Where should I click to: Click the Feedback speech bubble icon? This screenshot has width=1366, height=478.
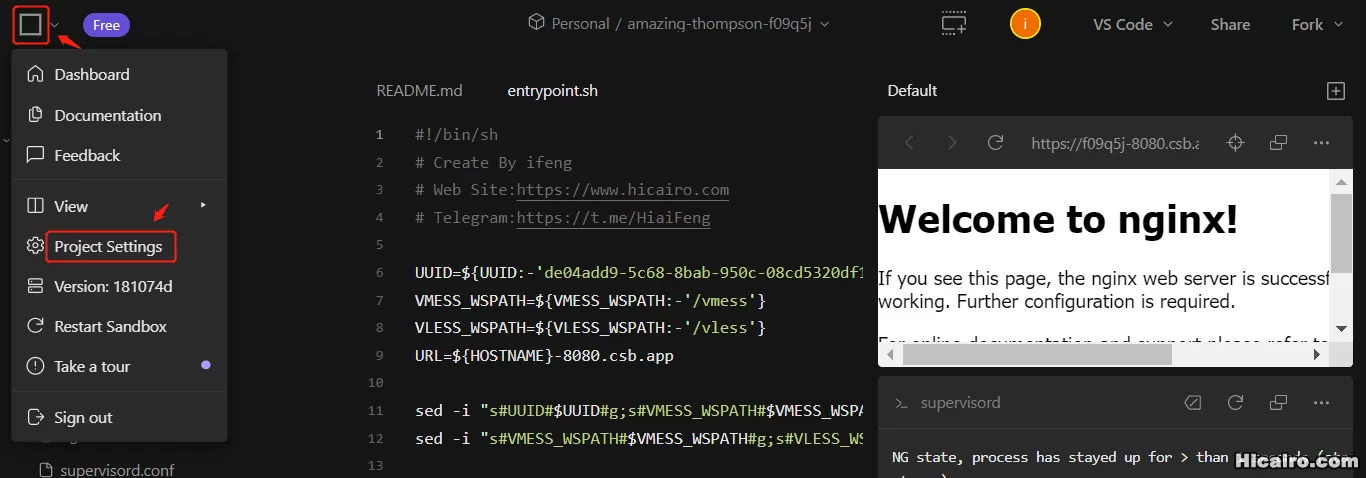pos(36,155)
